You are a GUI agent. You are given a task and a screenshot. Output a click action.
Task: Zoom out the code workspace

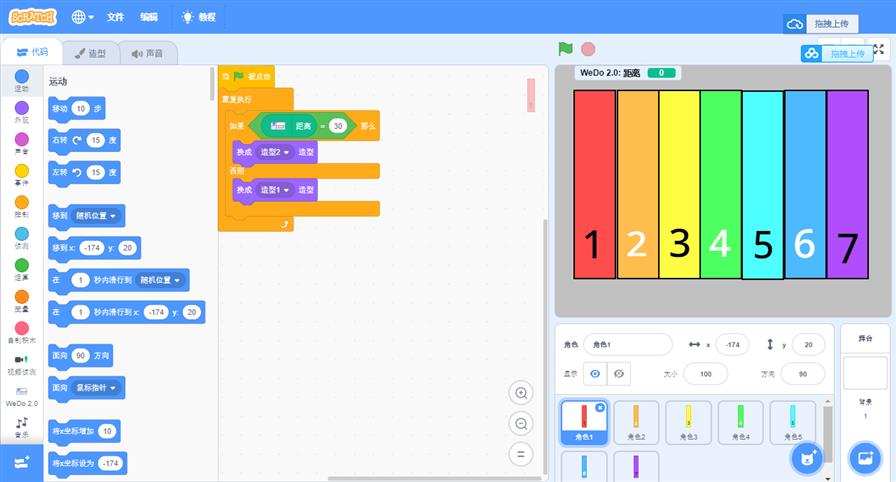click(x=520, y=424)
